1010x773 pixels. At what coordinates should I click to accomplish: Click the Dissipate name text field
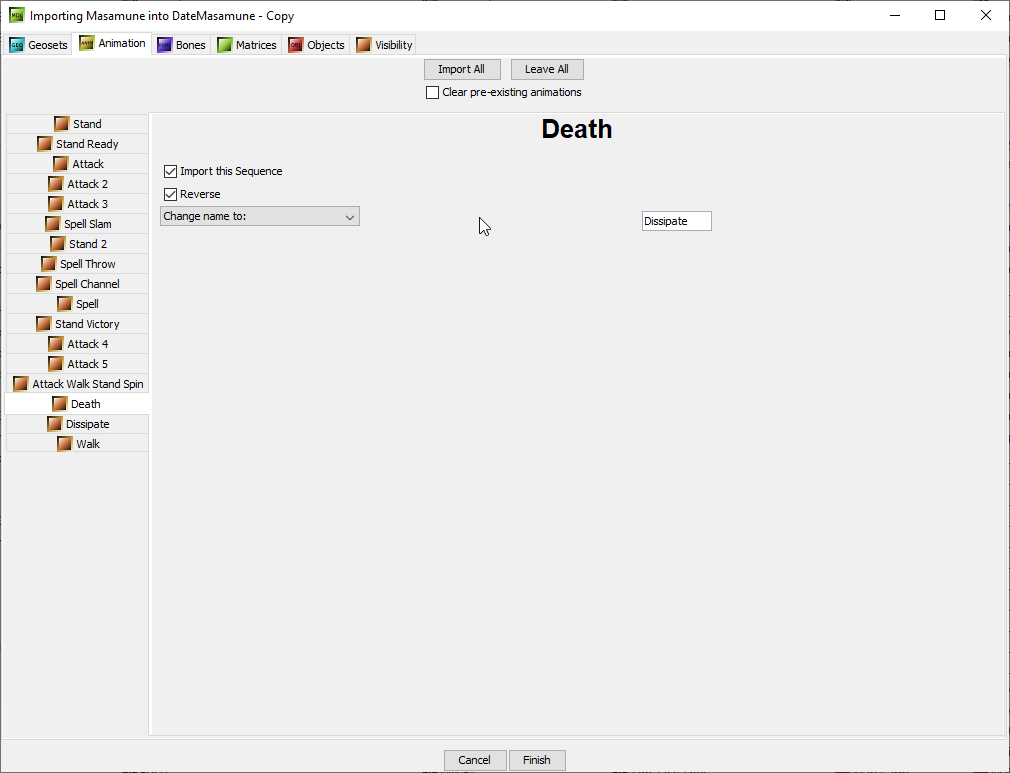(x=677, y=221)
